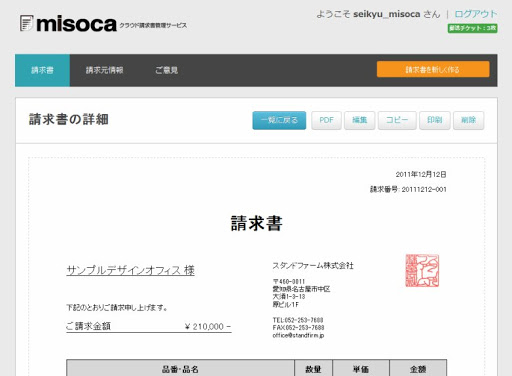Click the 編集 edit button

tap(360, 120)
